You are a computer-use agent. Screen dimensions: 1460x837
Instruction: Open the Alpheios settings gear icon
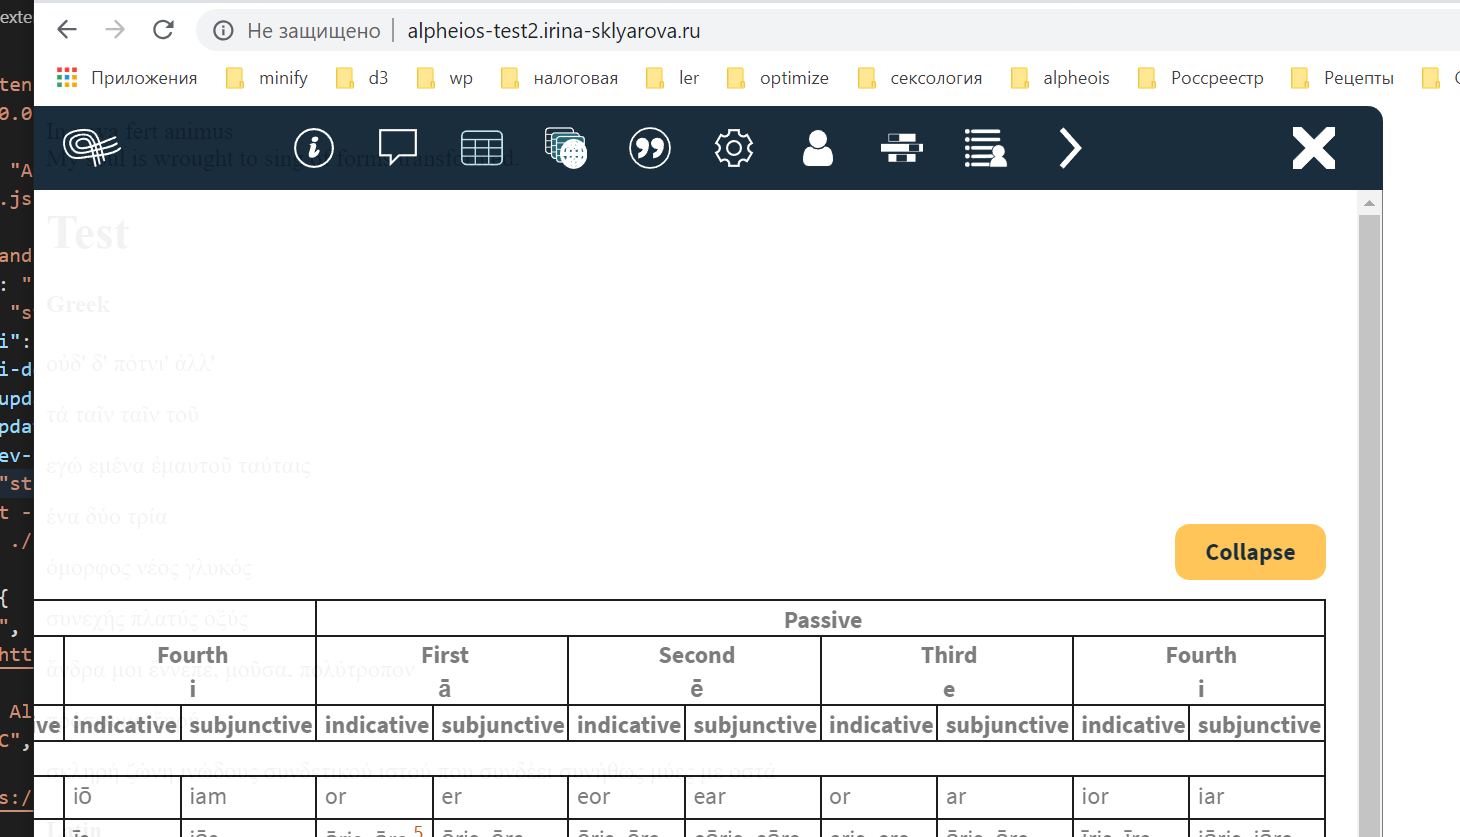(x=733, y=147)
